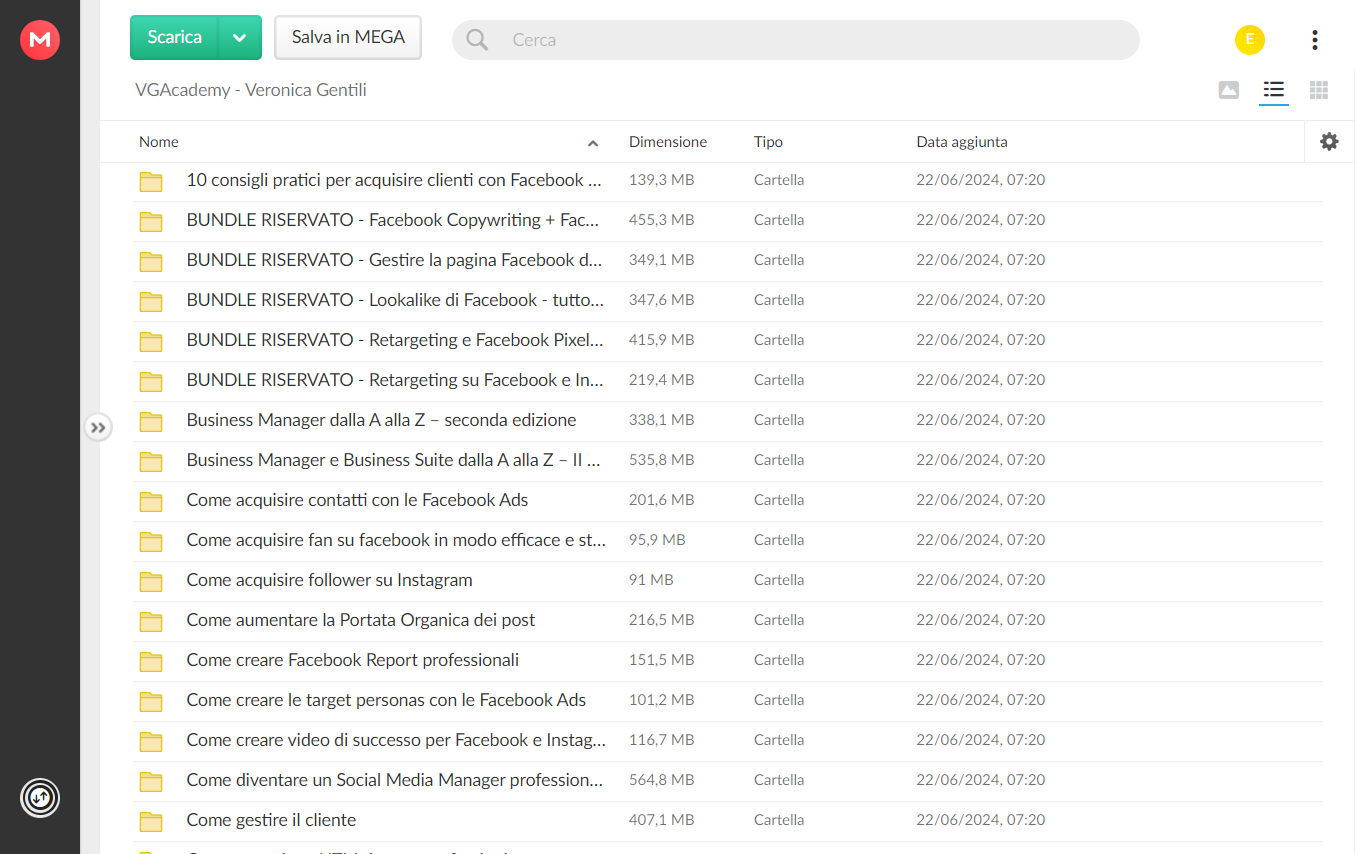Click the yellow E account avatar
The height and width of the screenshot is (854, 1355).
1249,40
